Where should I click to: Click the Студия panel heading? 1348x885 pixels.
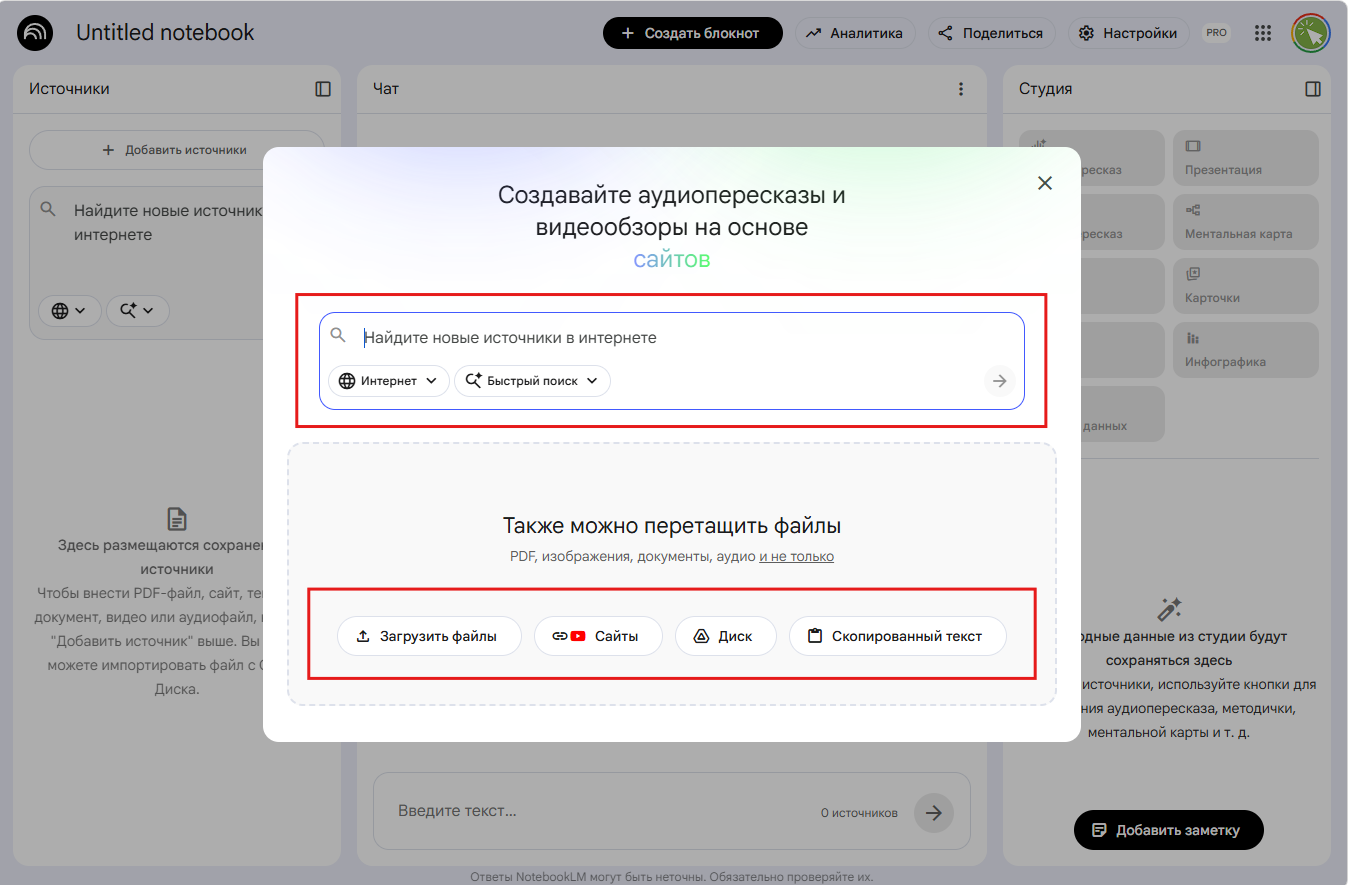pyautogui.click(x=1045, y=89)
